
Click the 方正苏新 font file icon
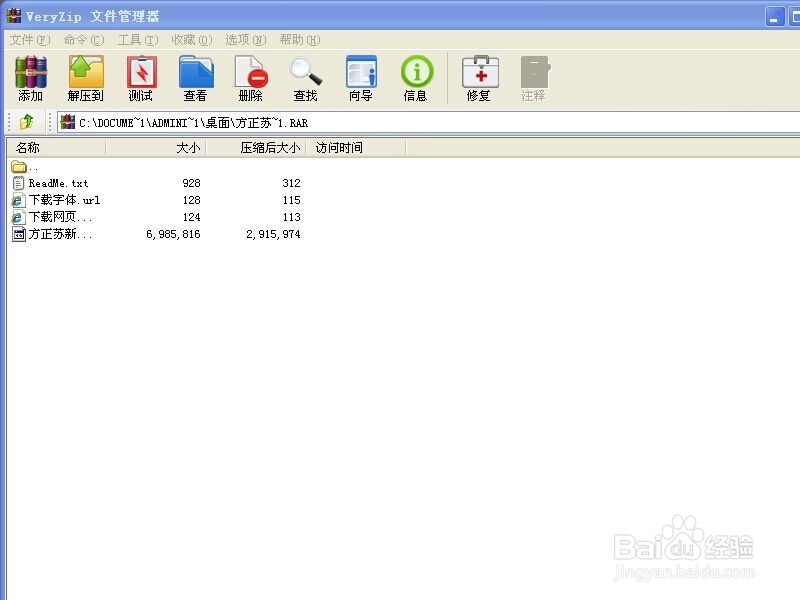tap(18, 234)
